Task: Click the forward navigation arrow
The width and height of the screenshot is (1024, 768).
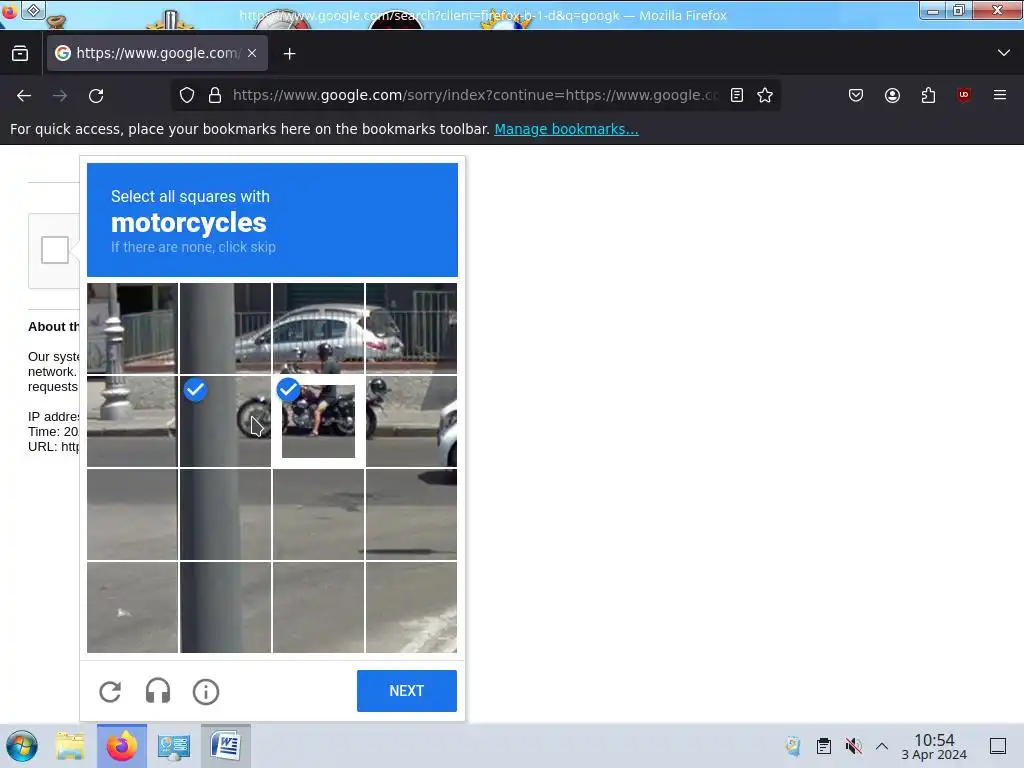Action: (60, 95)
